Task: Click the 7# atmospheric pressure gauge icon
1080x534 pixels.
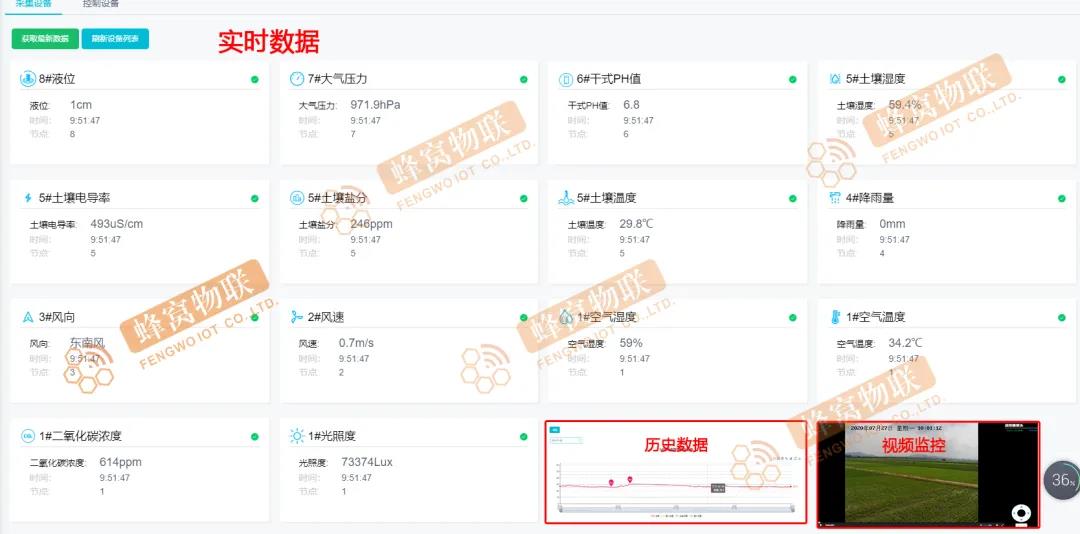Action: pyautogui.click(x=297, y=79)
